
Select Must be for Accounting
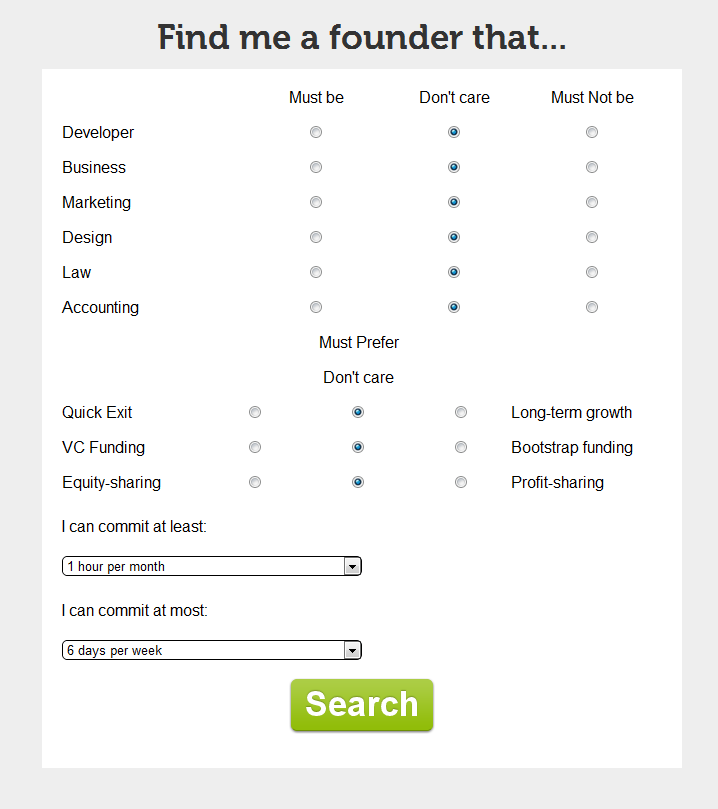point(316,307)
